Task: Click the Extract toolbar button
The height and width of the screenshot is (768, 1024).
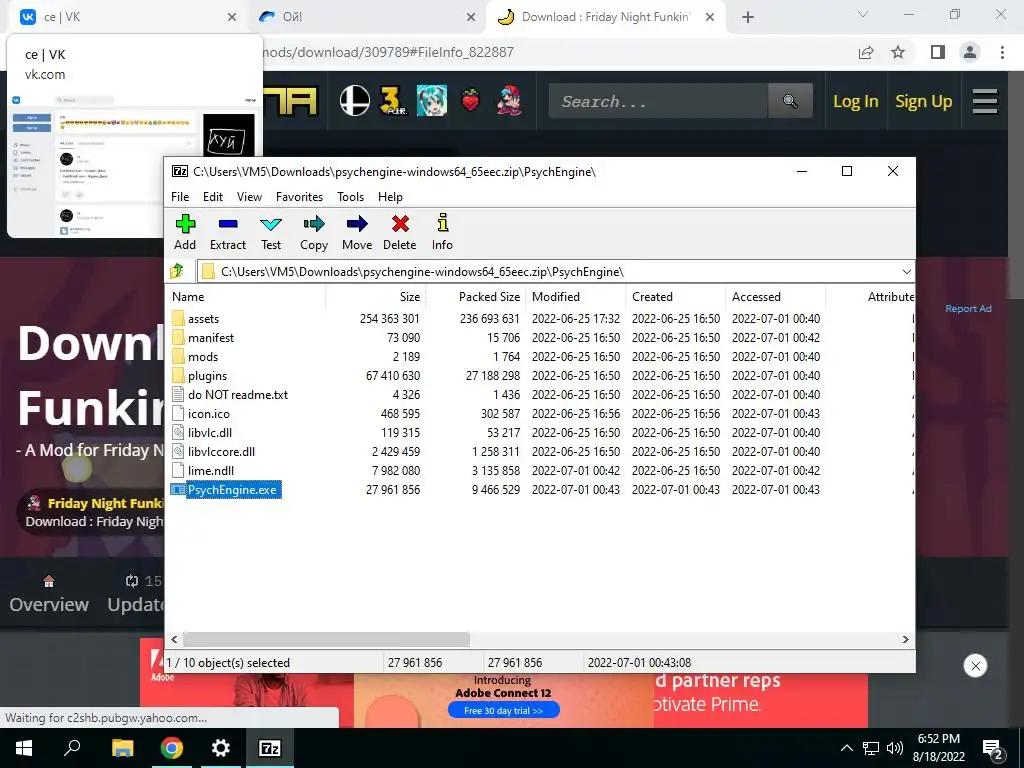Action: [228, 232]
